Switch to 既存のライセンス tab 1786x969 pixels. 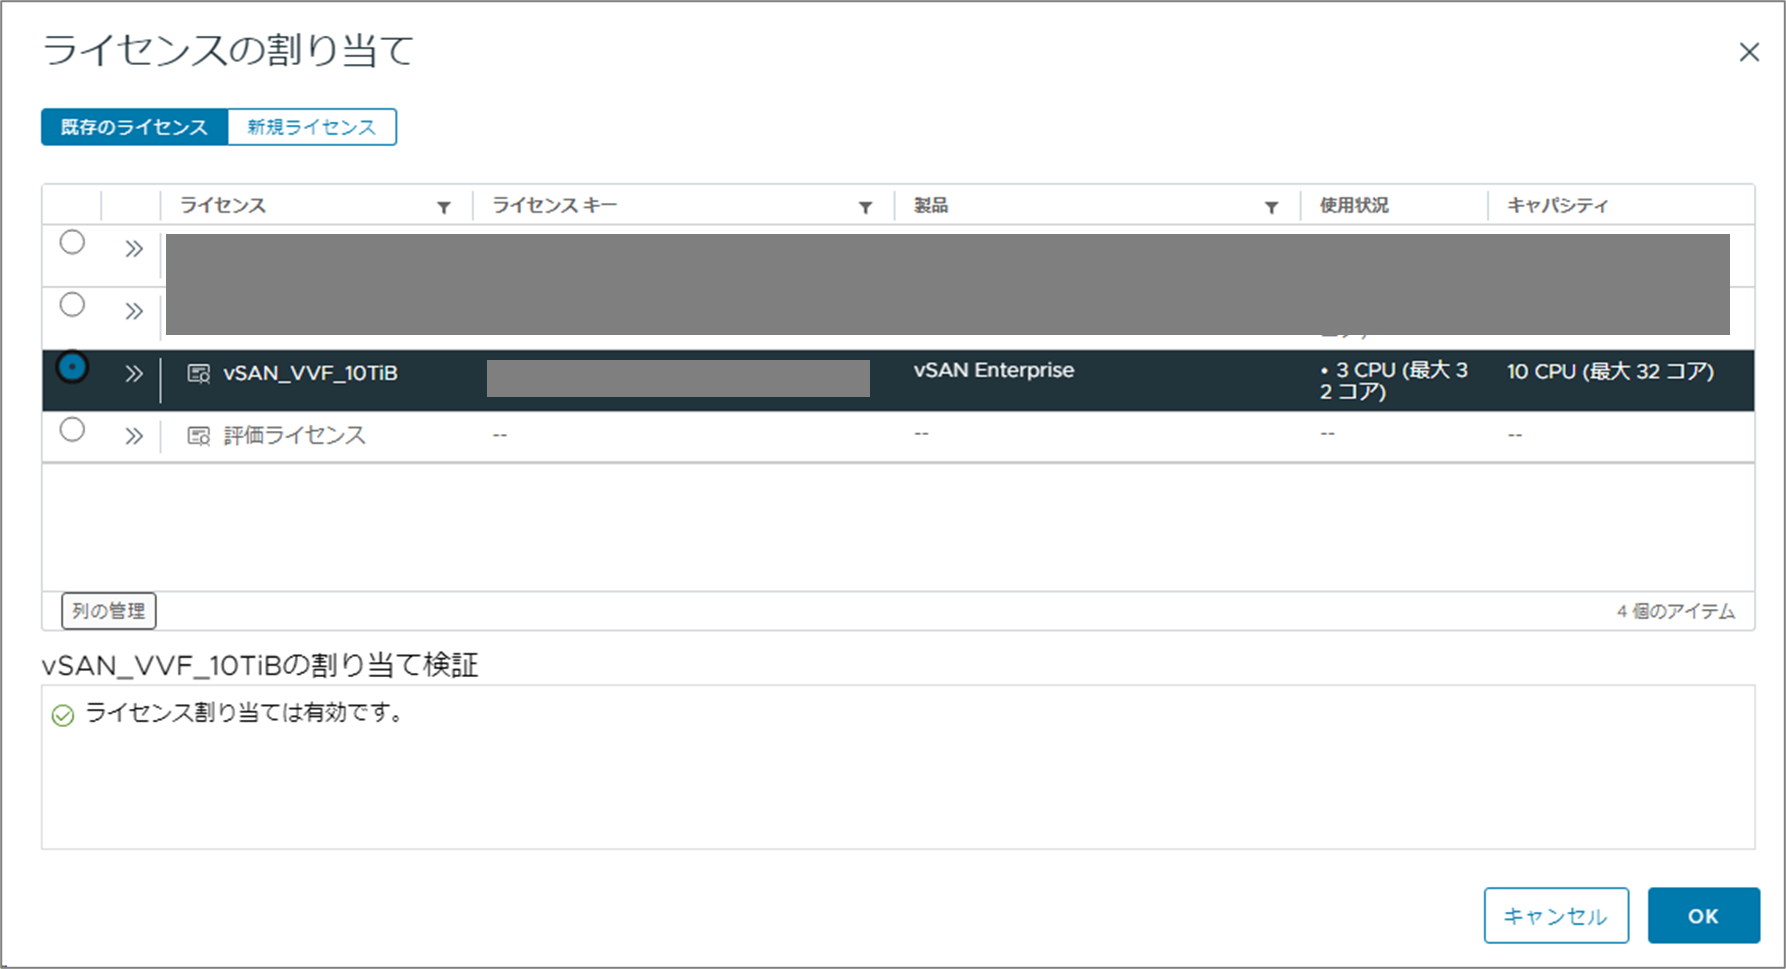[x=134, y=127]
